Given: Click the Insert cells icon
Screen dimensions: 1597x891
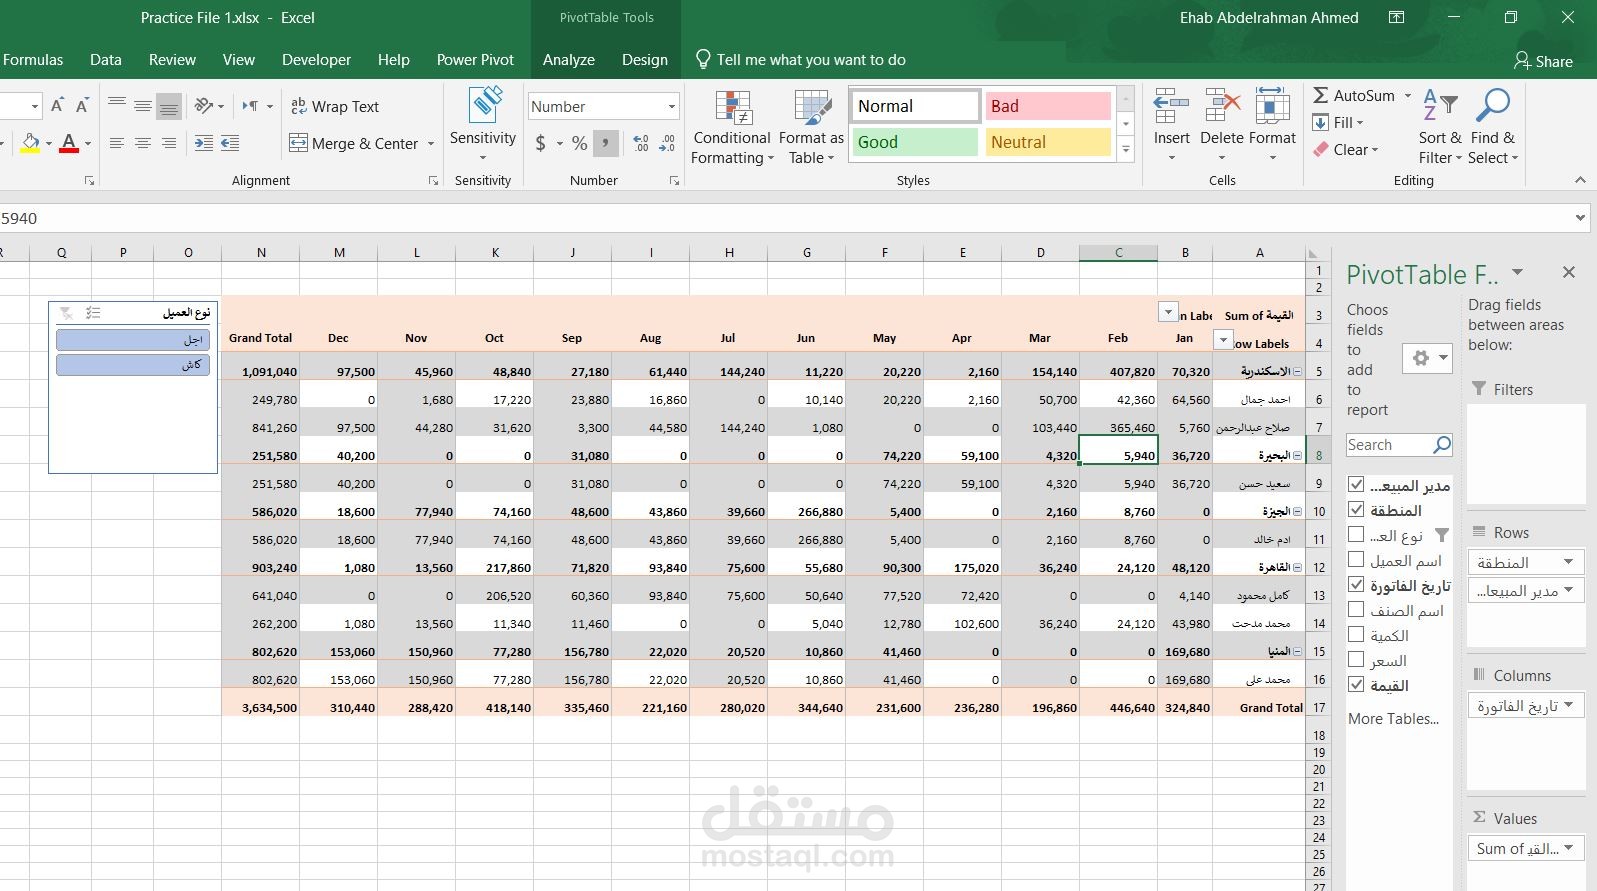Looking at the screenshot, I should (x=1171, y=106).
